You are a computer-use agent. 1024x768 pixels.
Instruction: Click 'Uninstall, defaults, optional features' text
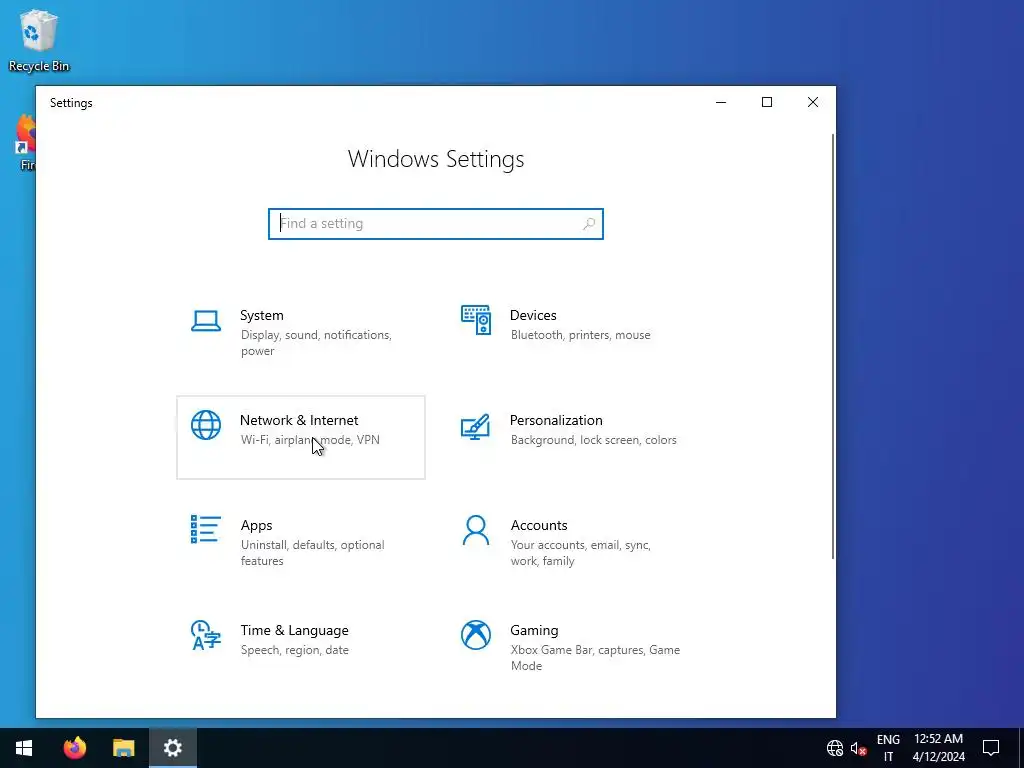pyautogui.click(x=312, y=553)
